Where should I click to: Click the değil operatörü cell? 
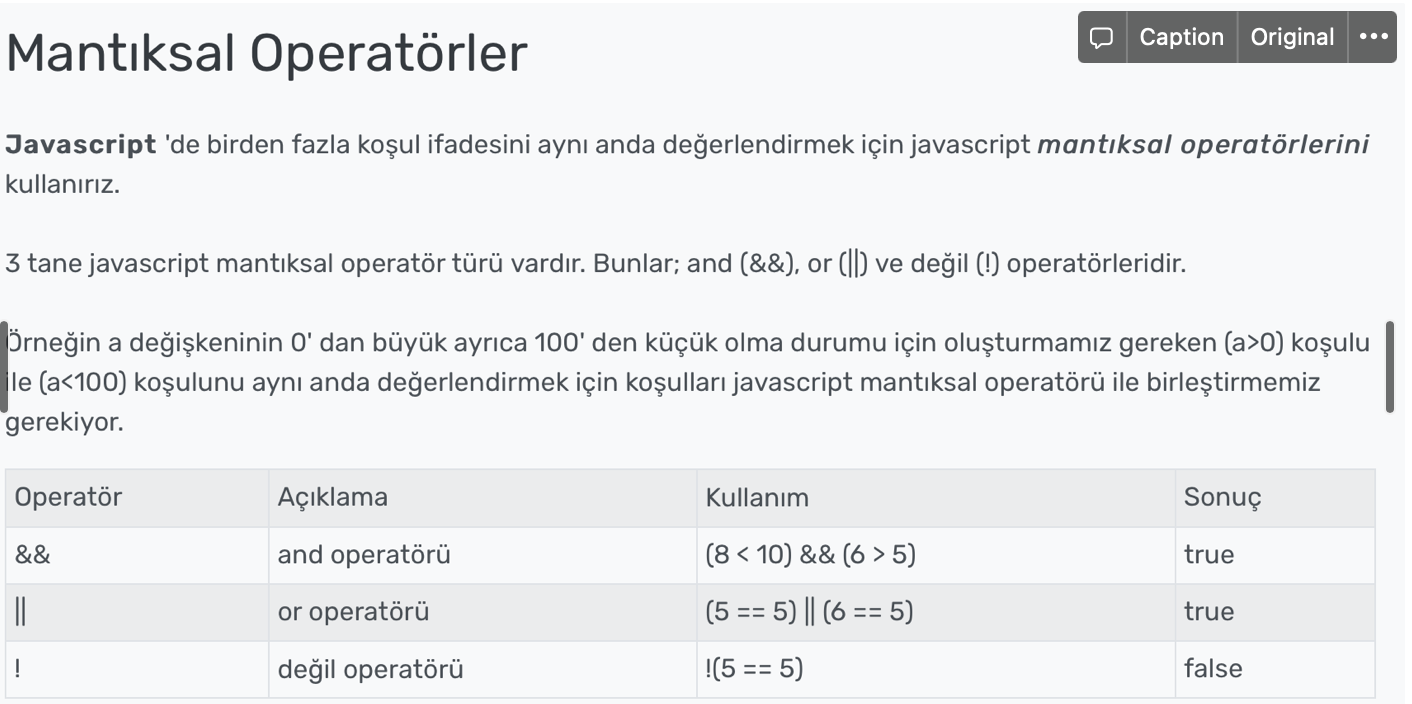point(483,669)
